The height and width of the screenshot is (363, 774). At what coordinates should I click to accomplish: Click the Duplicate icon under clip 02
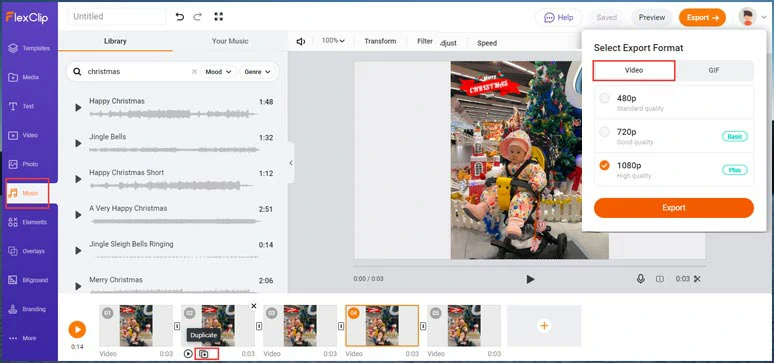click(203, 354)
